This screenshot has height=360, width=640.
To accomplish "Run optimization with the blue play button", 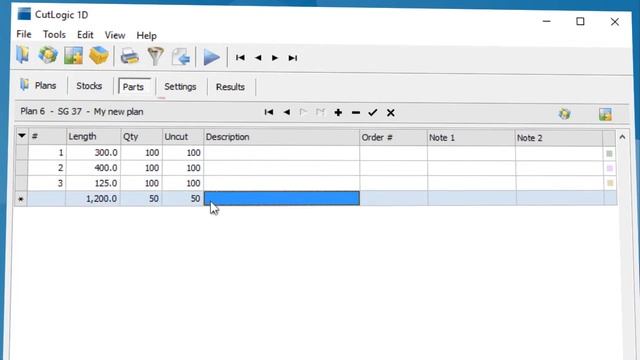I will click(211, 57).
